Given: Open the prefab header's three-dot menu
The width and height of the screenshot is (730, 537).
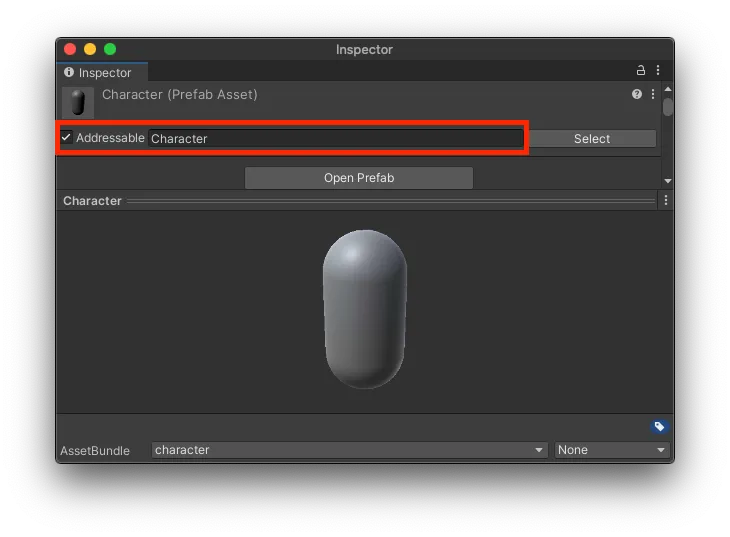Looking at the screenshot, I should (653, 95).
